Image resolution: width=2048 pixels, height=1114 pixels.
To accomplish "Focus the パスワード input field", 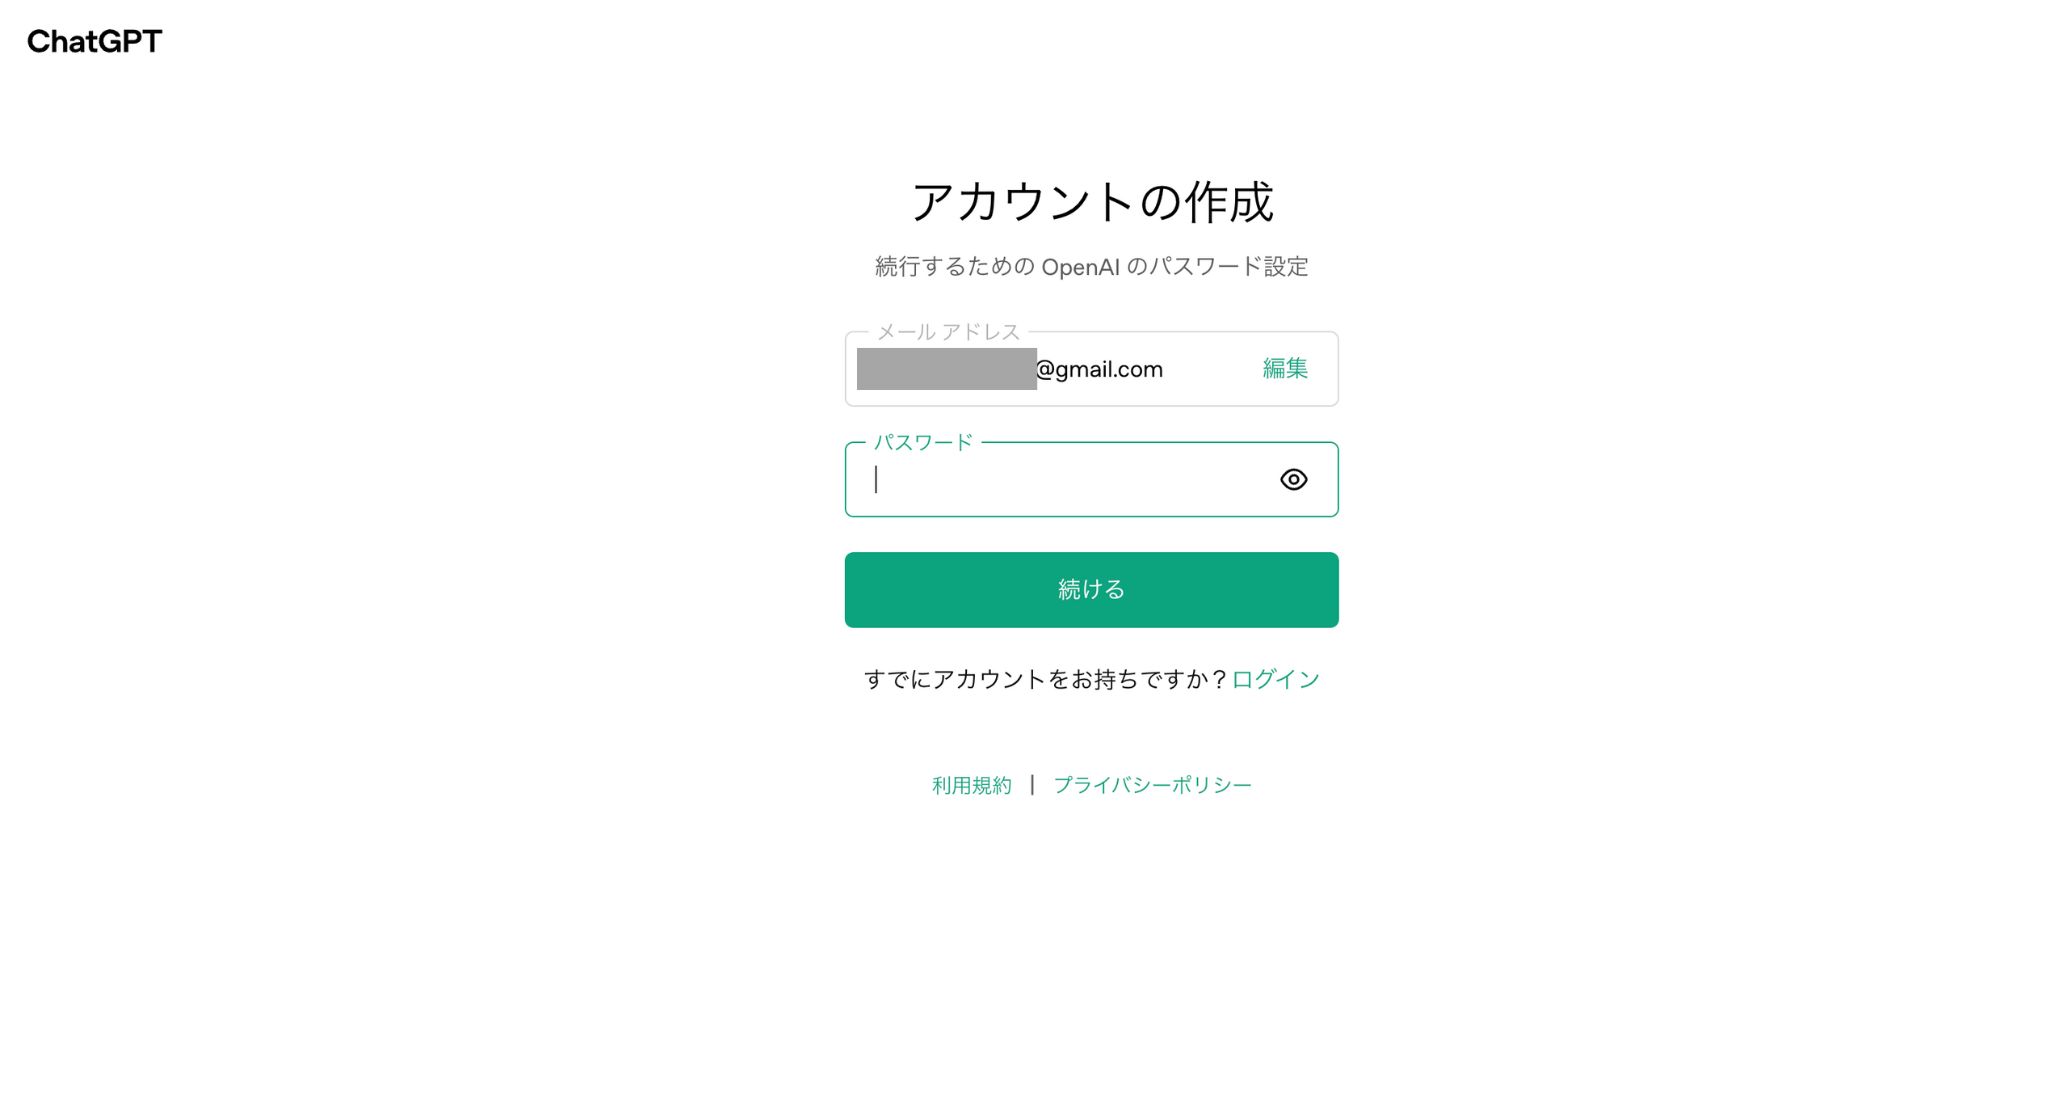I will (1091, 480).
